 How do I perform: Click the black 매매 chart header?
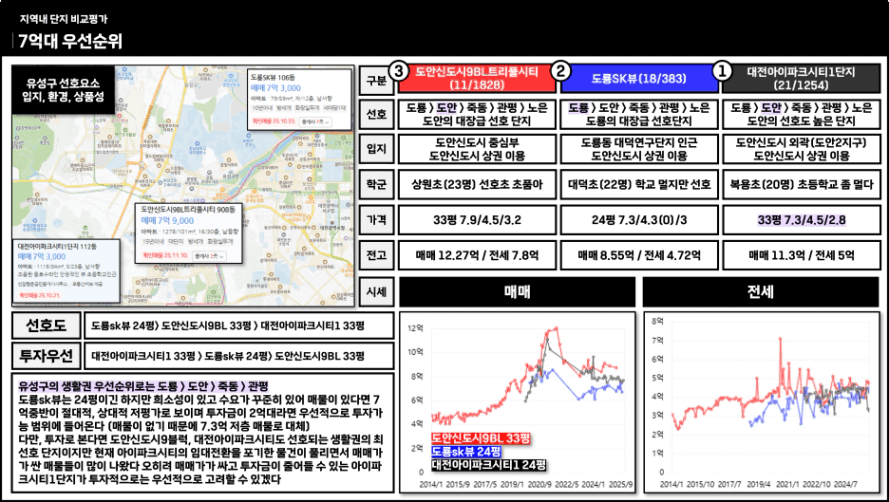[517, 292]
